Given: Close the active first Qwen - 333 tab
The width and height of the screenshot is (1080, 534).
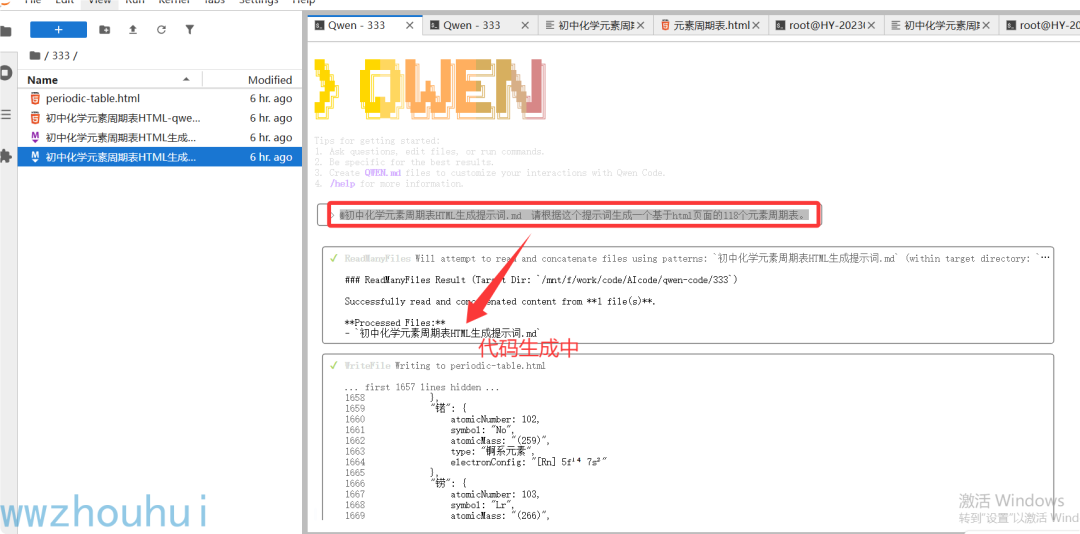Looking at the screenshot, I should [410, 25].
